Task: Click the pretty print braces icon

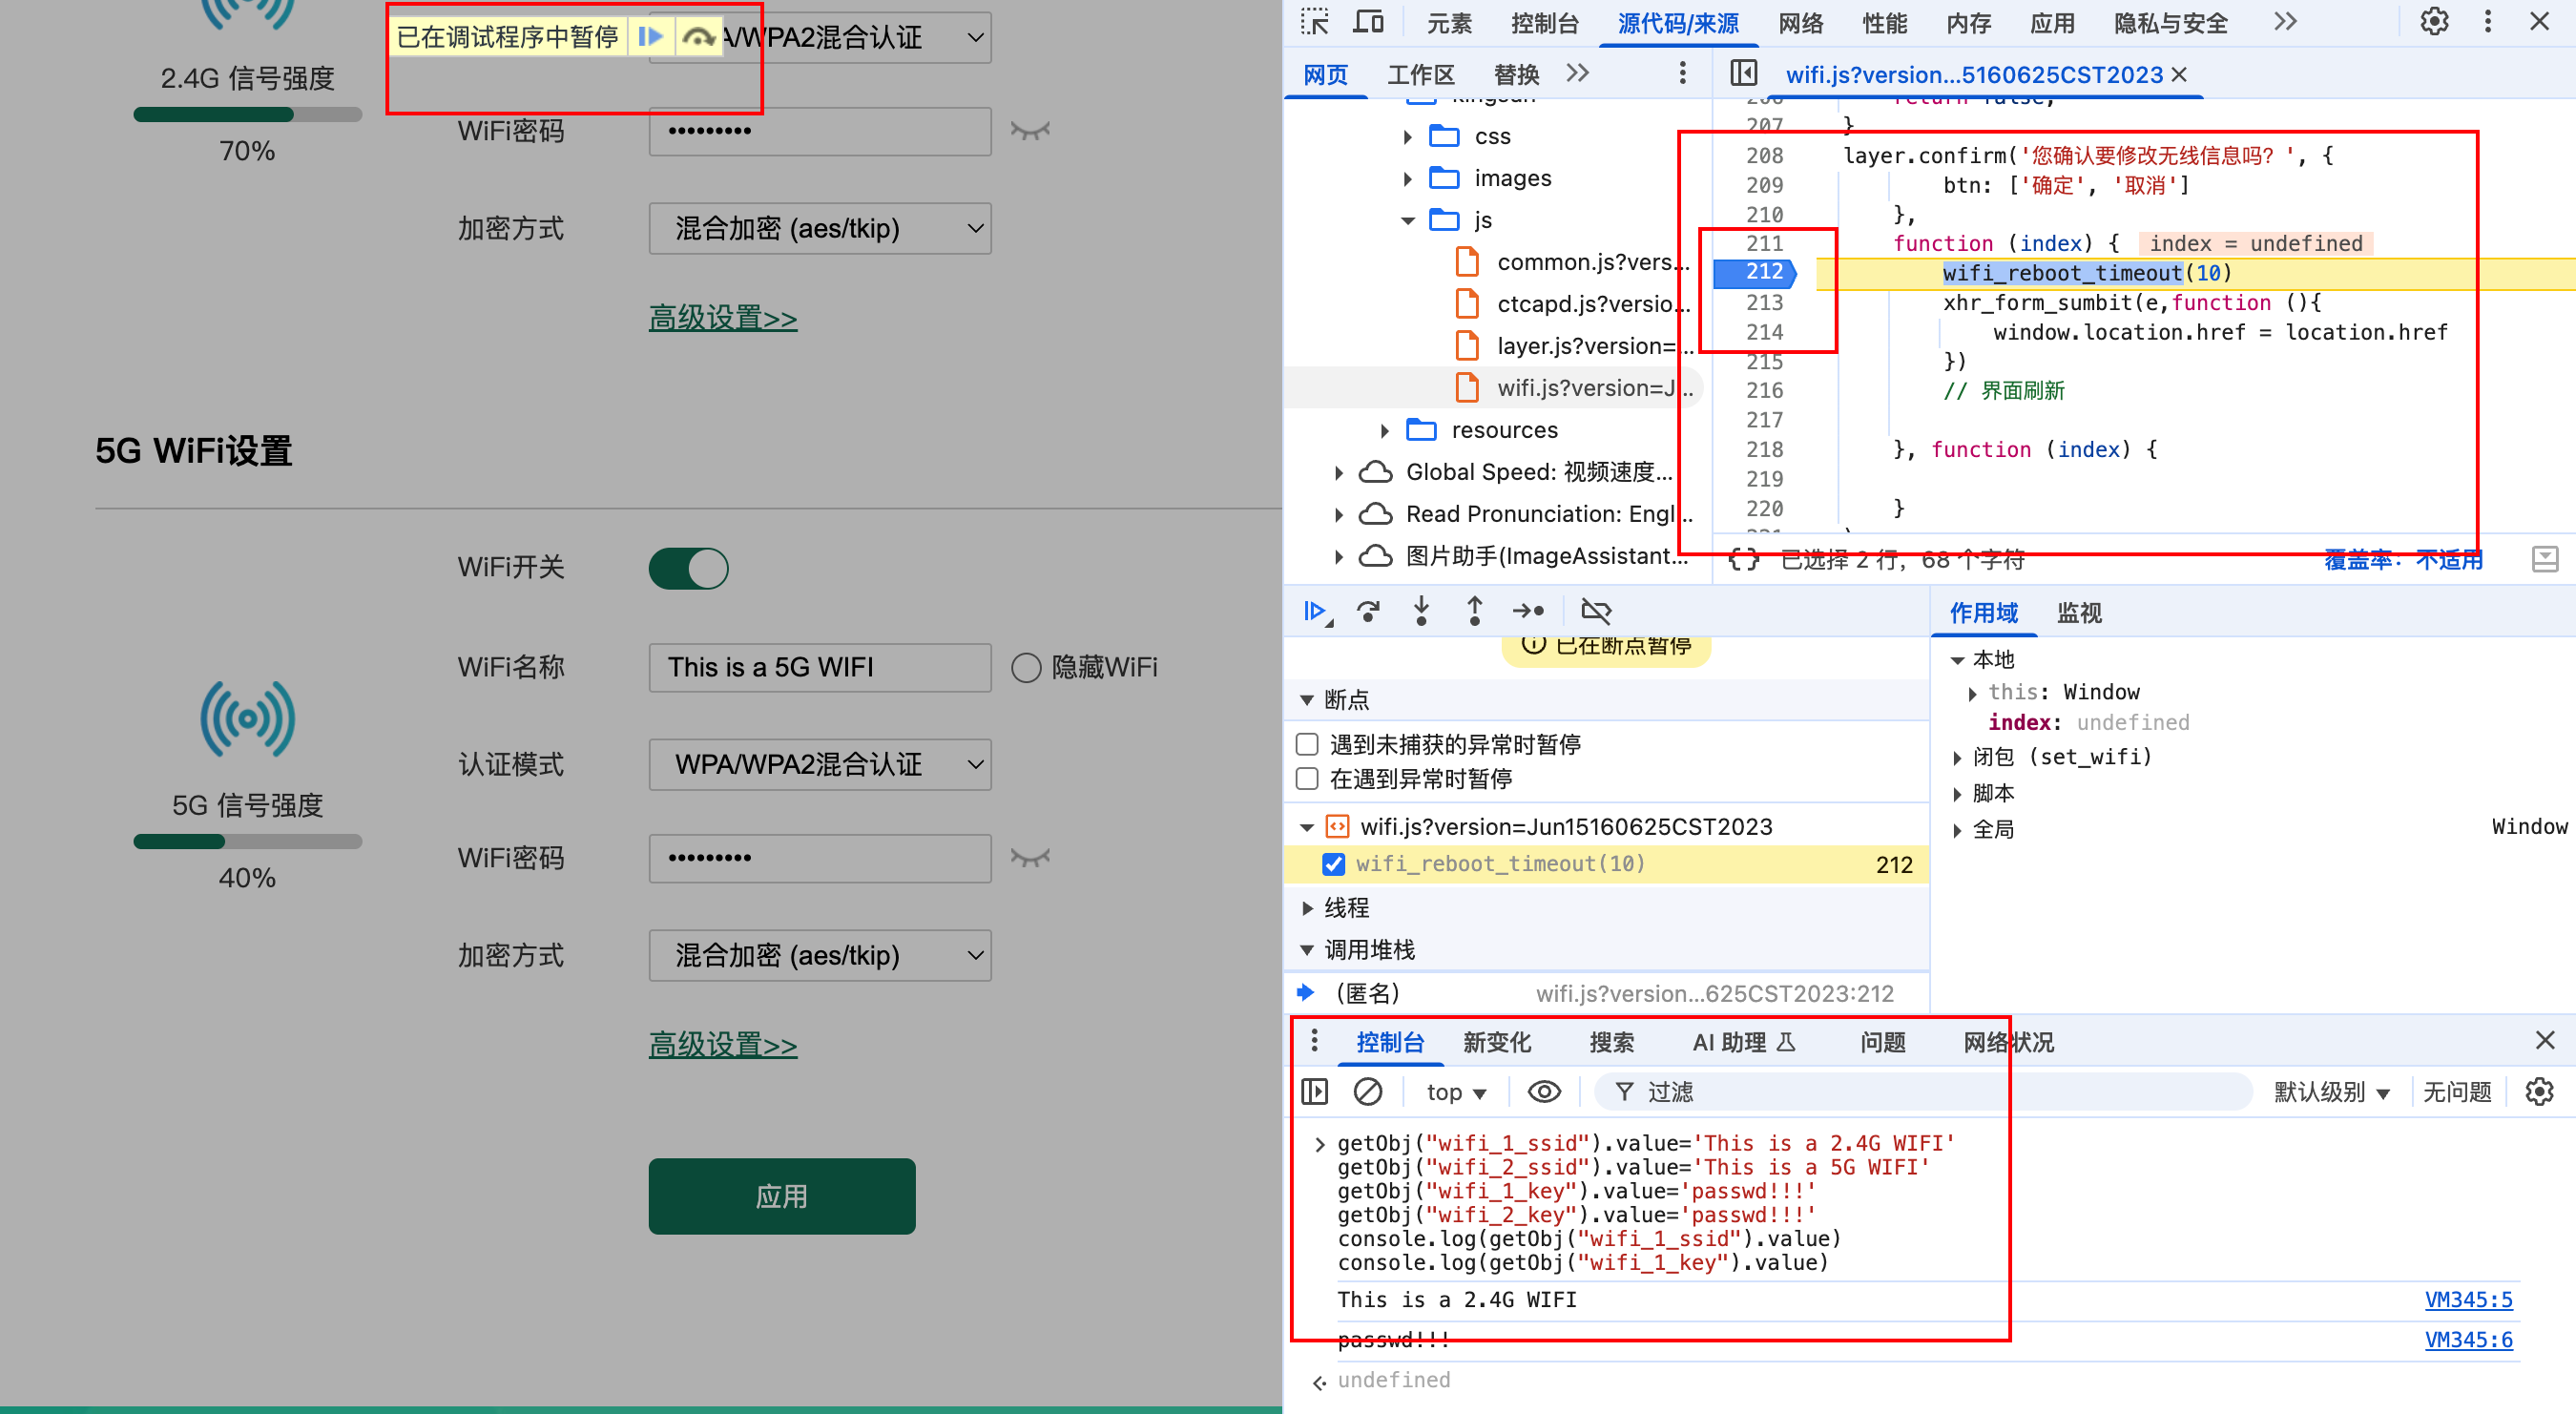Action: coord(1743,560)
